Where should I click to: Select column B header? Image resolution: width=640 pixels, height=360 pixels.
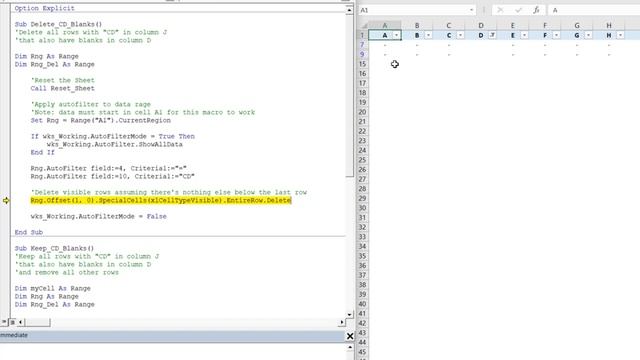tap(417, 25)
